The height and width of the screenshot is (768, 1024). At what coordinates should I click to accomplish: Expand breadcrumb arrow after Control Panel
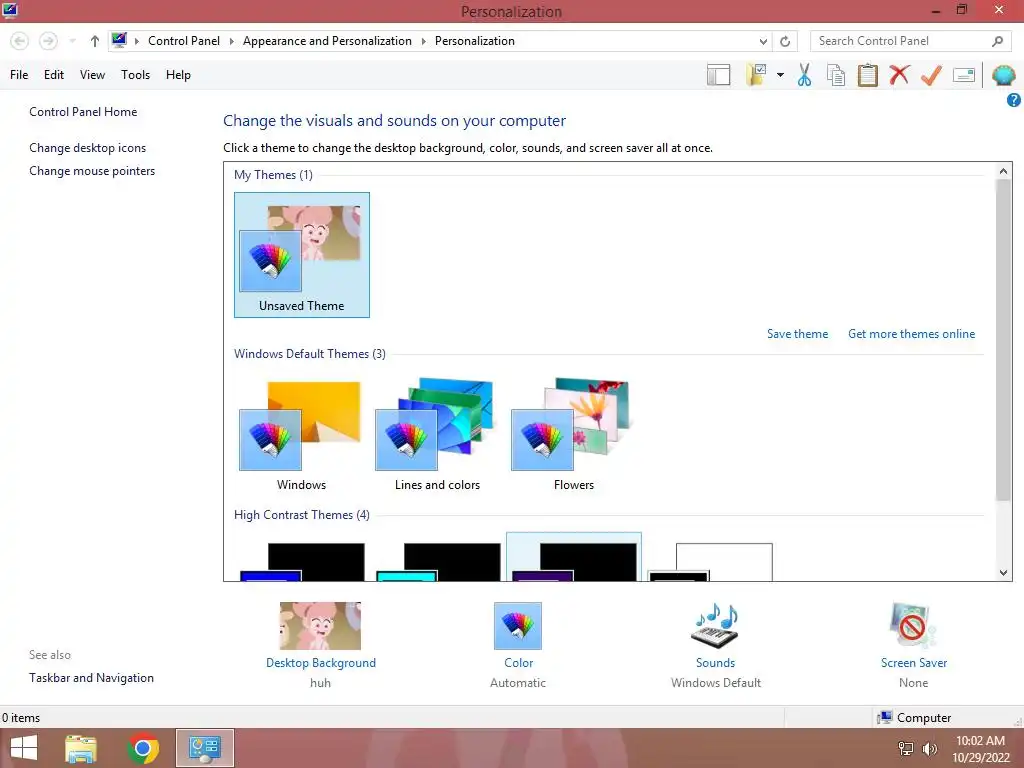click(x=231, y=41)
